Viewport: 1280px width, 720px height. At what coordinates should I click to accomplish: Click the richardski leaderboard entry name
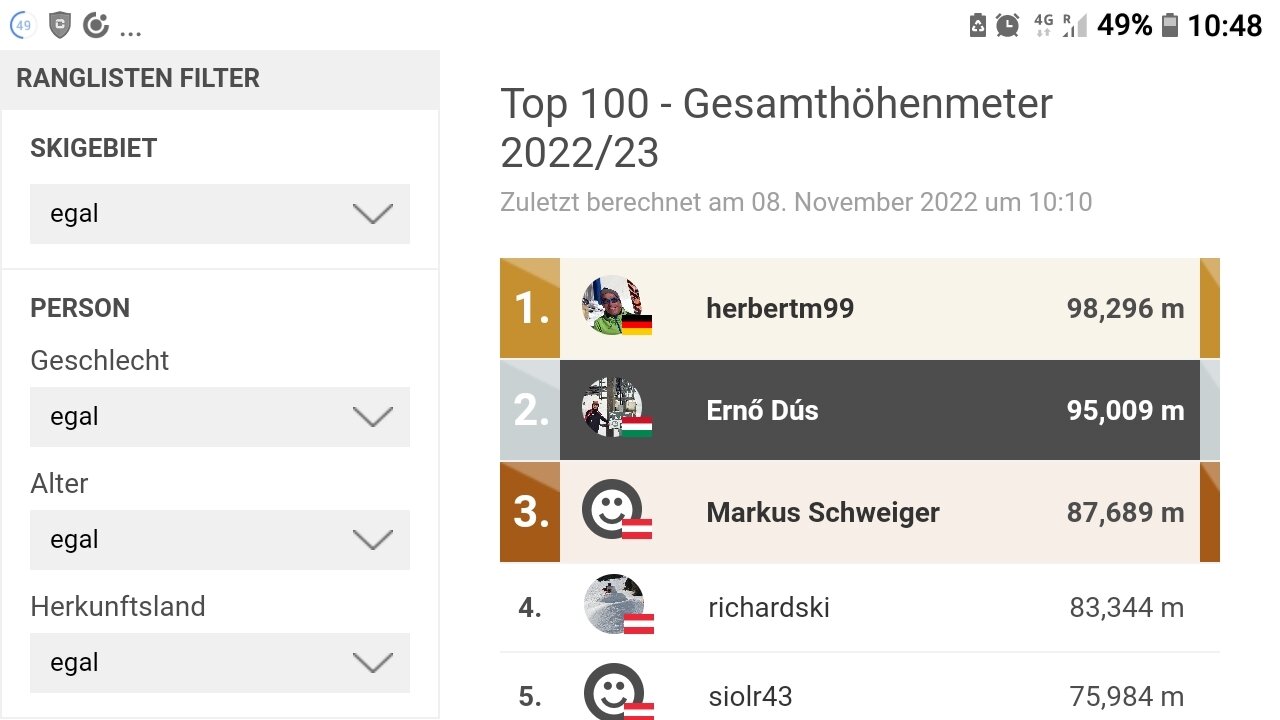(x=768, y=607)
